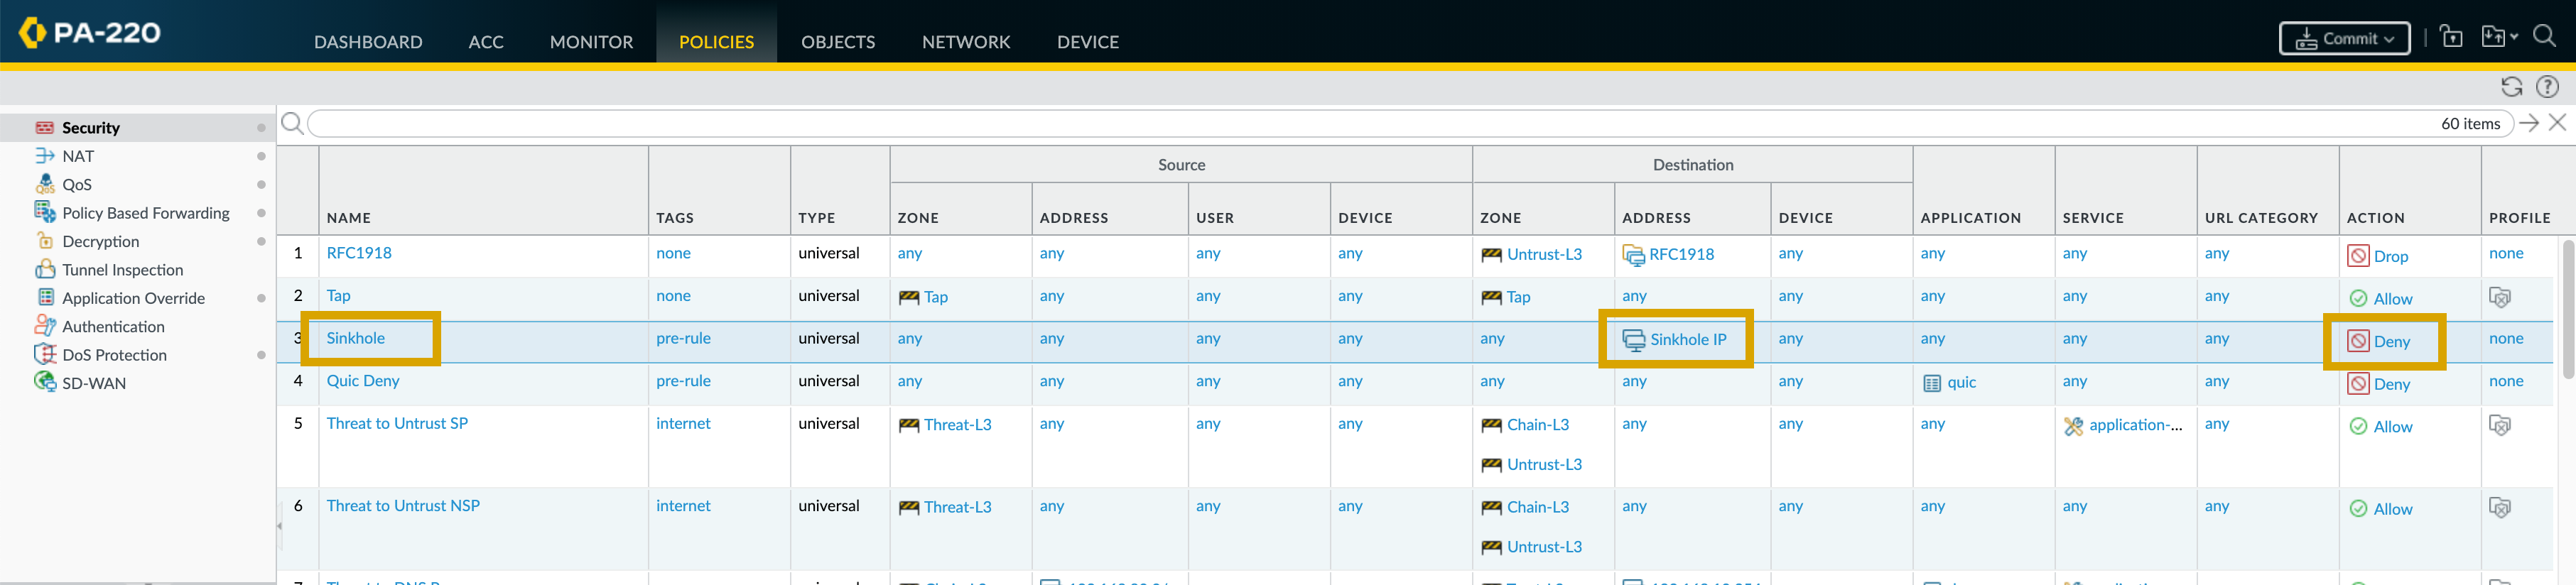This screenshot has width=2576, height=585.
Task: Open the help question mark icon
Action: point(2547,87)
